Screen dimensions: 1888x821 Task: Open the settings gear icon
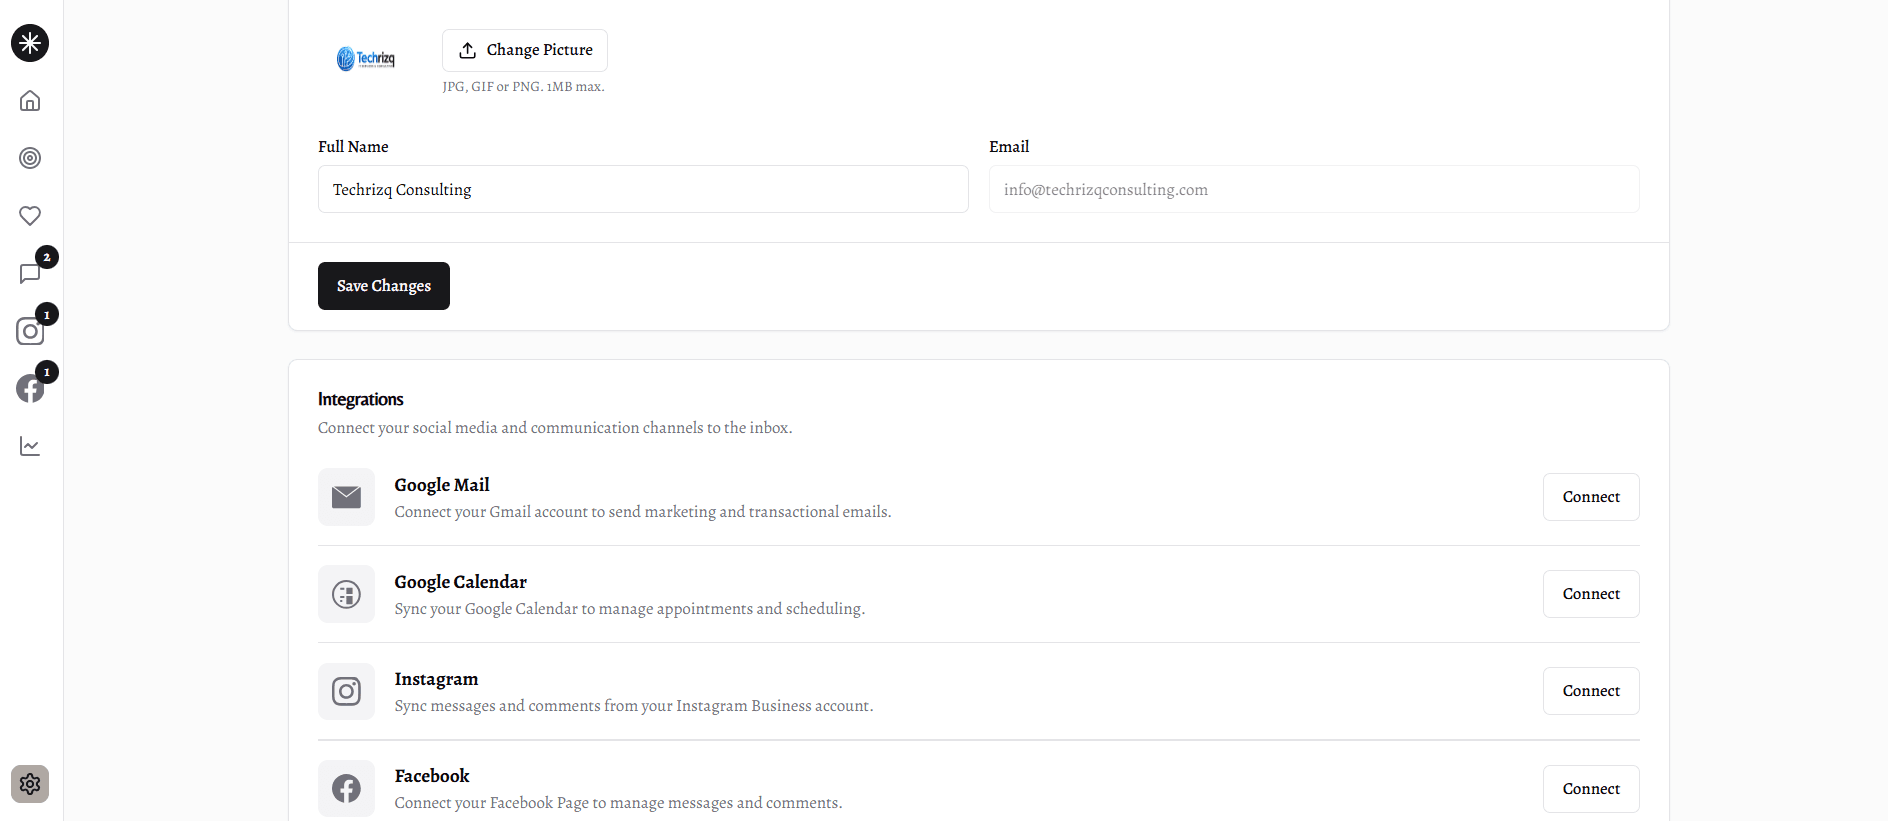point(30,784)
